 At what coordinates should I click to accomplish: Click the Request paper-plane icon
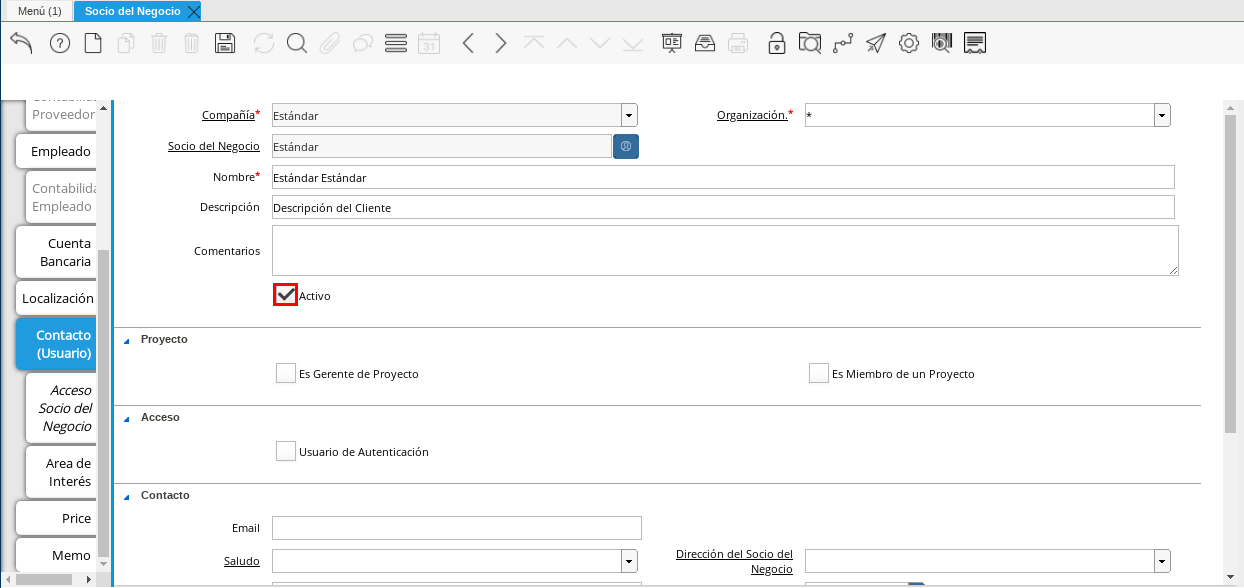click(x=876, y=43)
